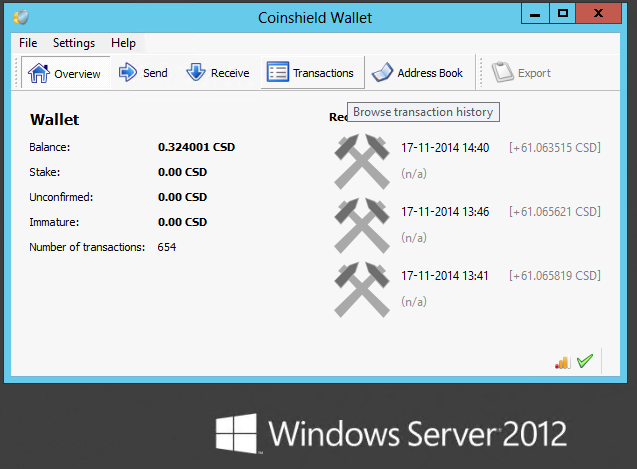Select the 17-11-2014 14:40 transaction date

[445, 148]
